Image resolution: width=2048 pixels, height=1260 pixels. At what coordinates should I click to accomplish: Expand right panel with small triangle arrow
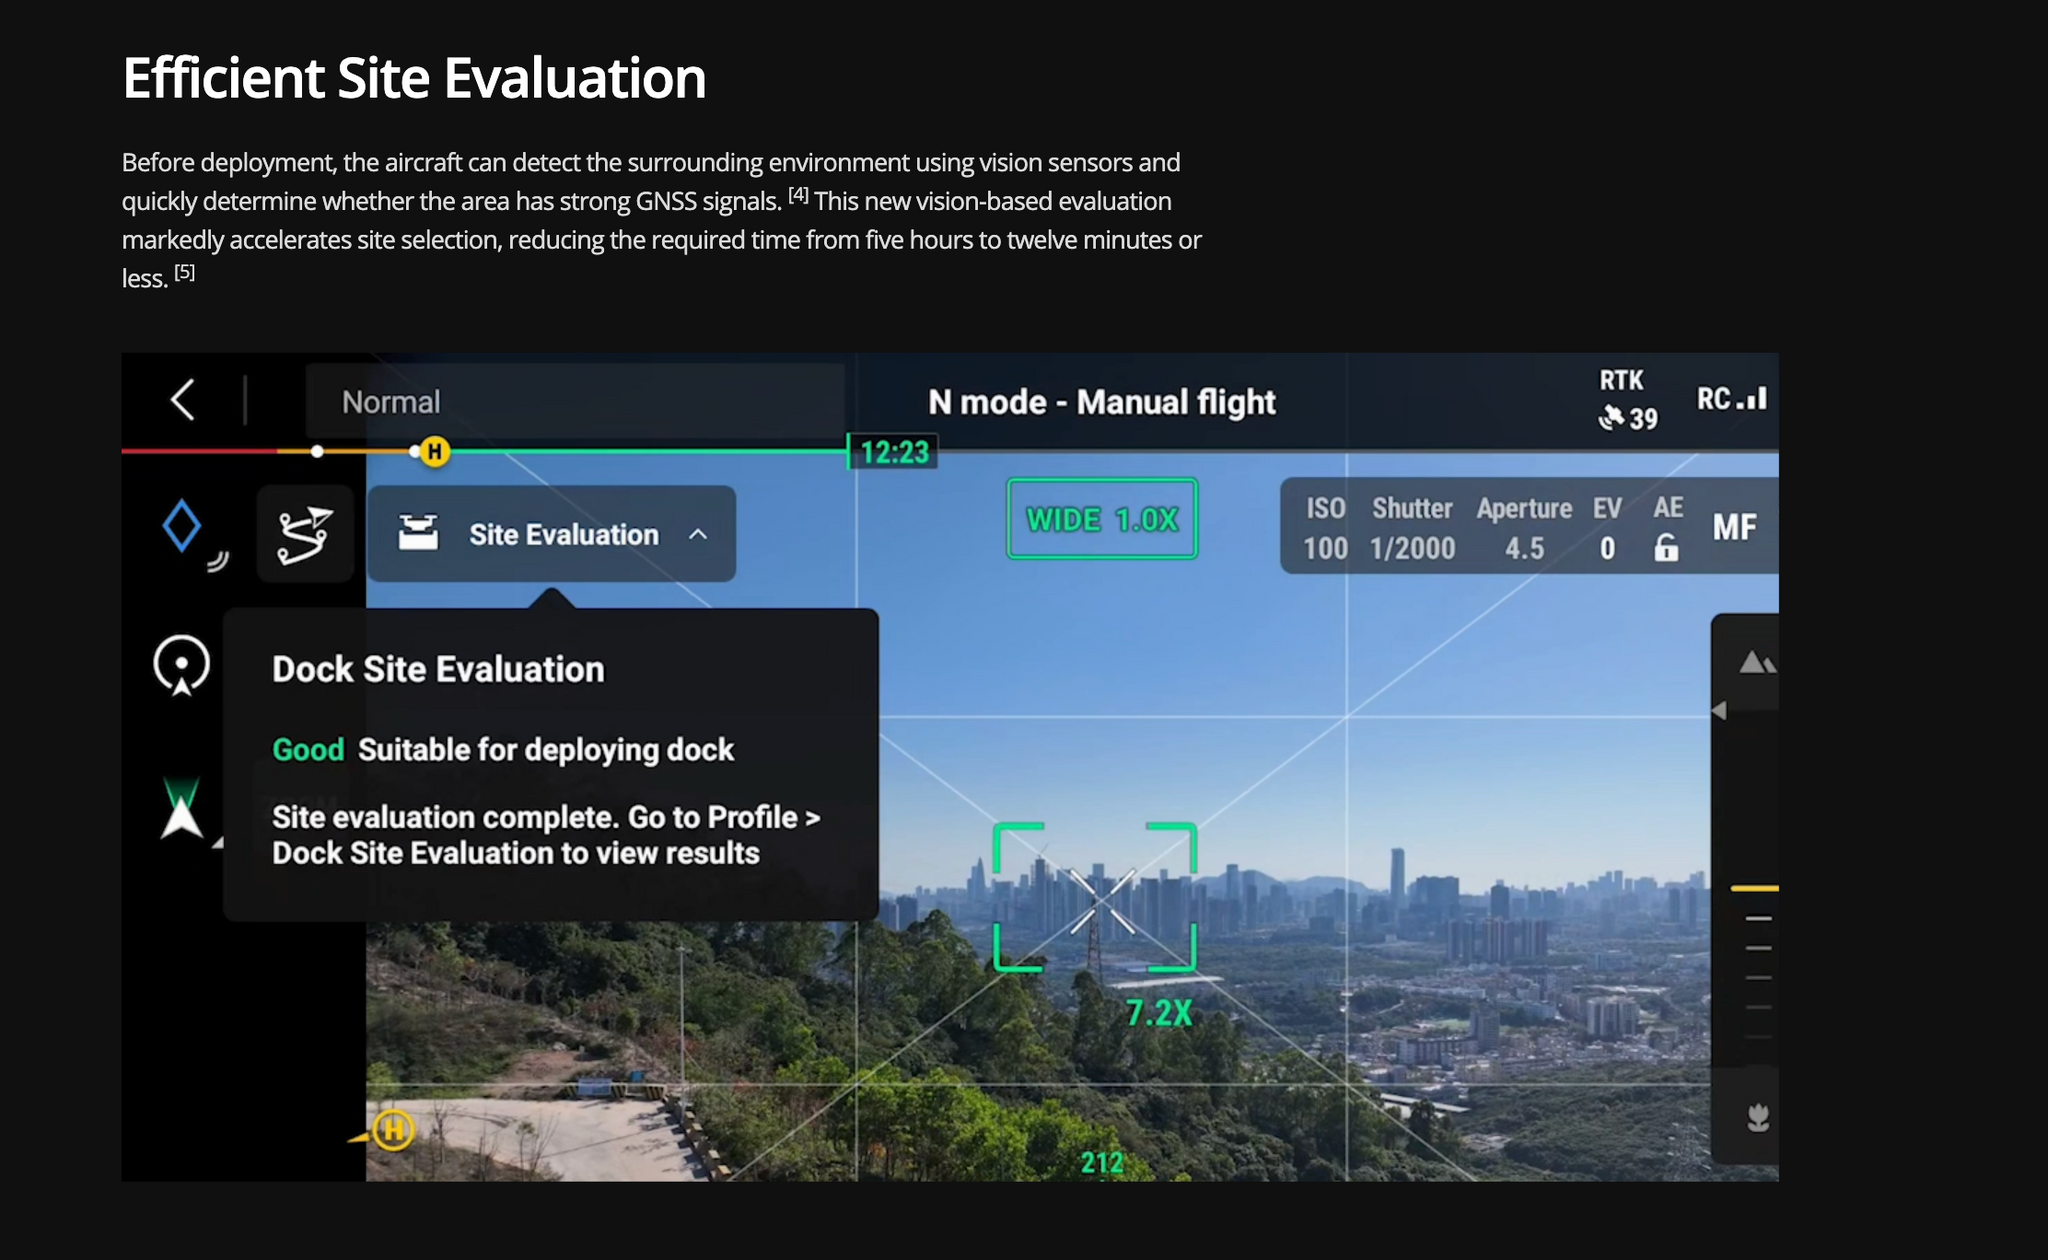[1719, 710]
